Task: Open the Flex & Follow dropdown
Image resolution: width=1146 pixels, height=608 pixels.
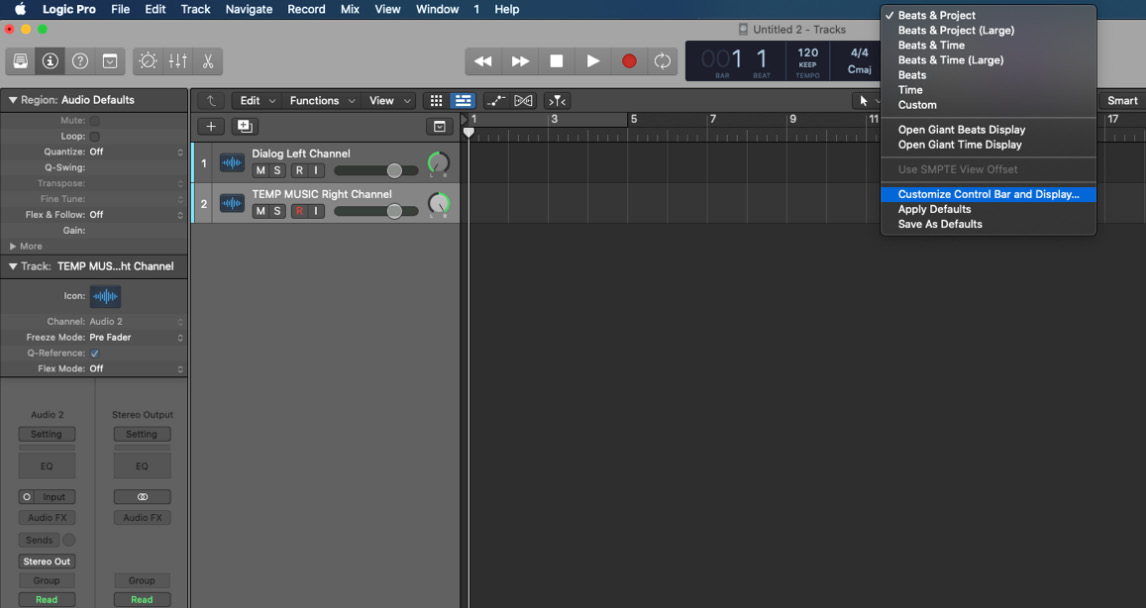Action: point(136,215)
